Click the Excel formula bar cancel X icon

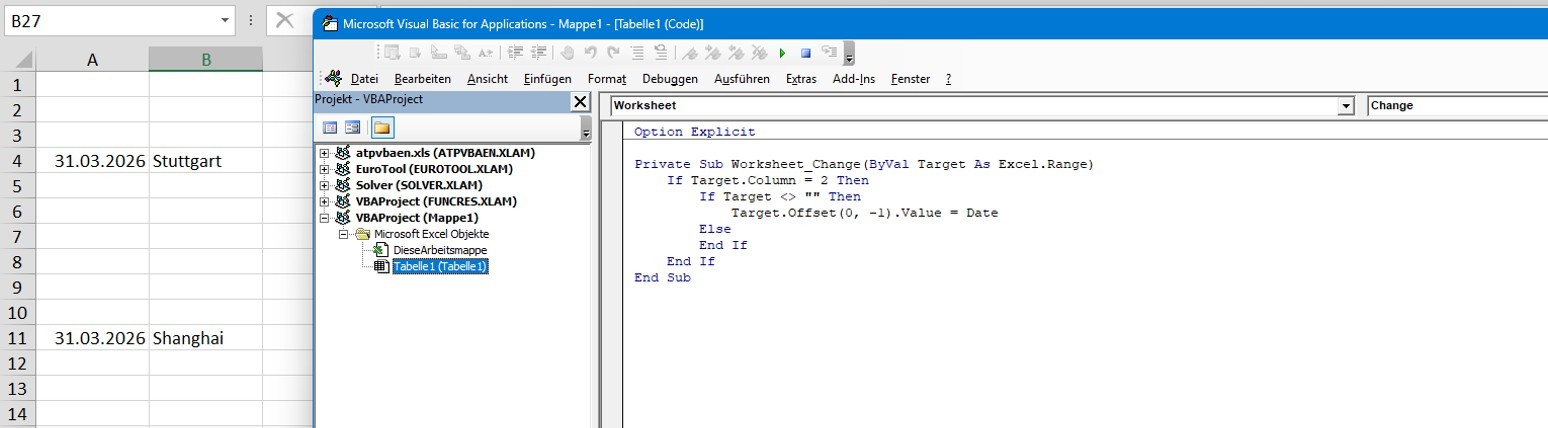(x=285, y=20)
